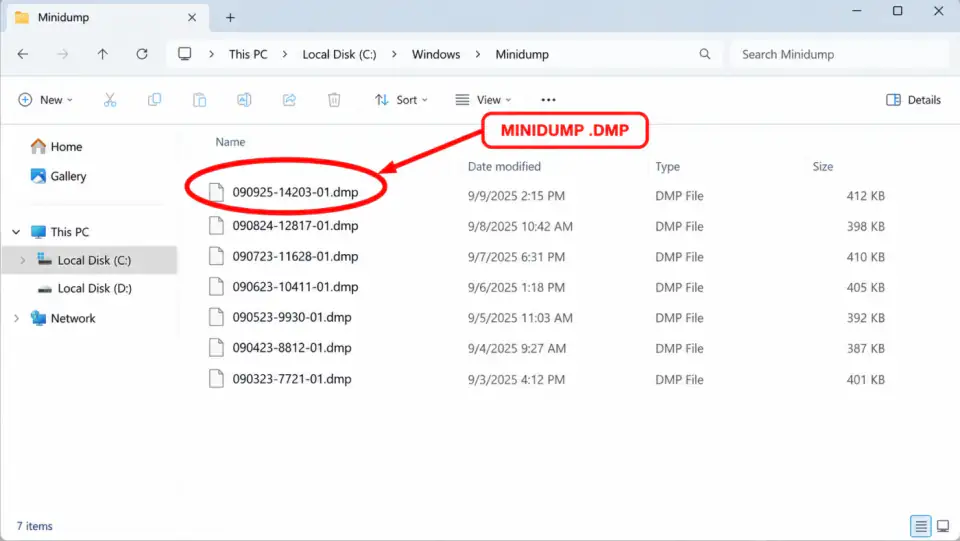
Task: Select file 090323-7721-01.dmp
Action: pyautogui.click(x=292, y=379)
